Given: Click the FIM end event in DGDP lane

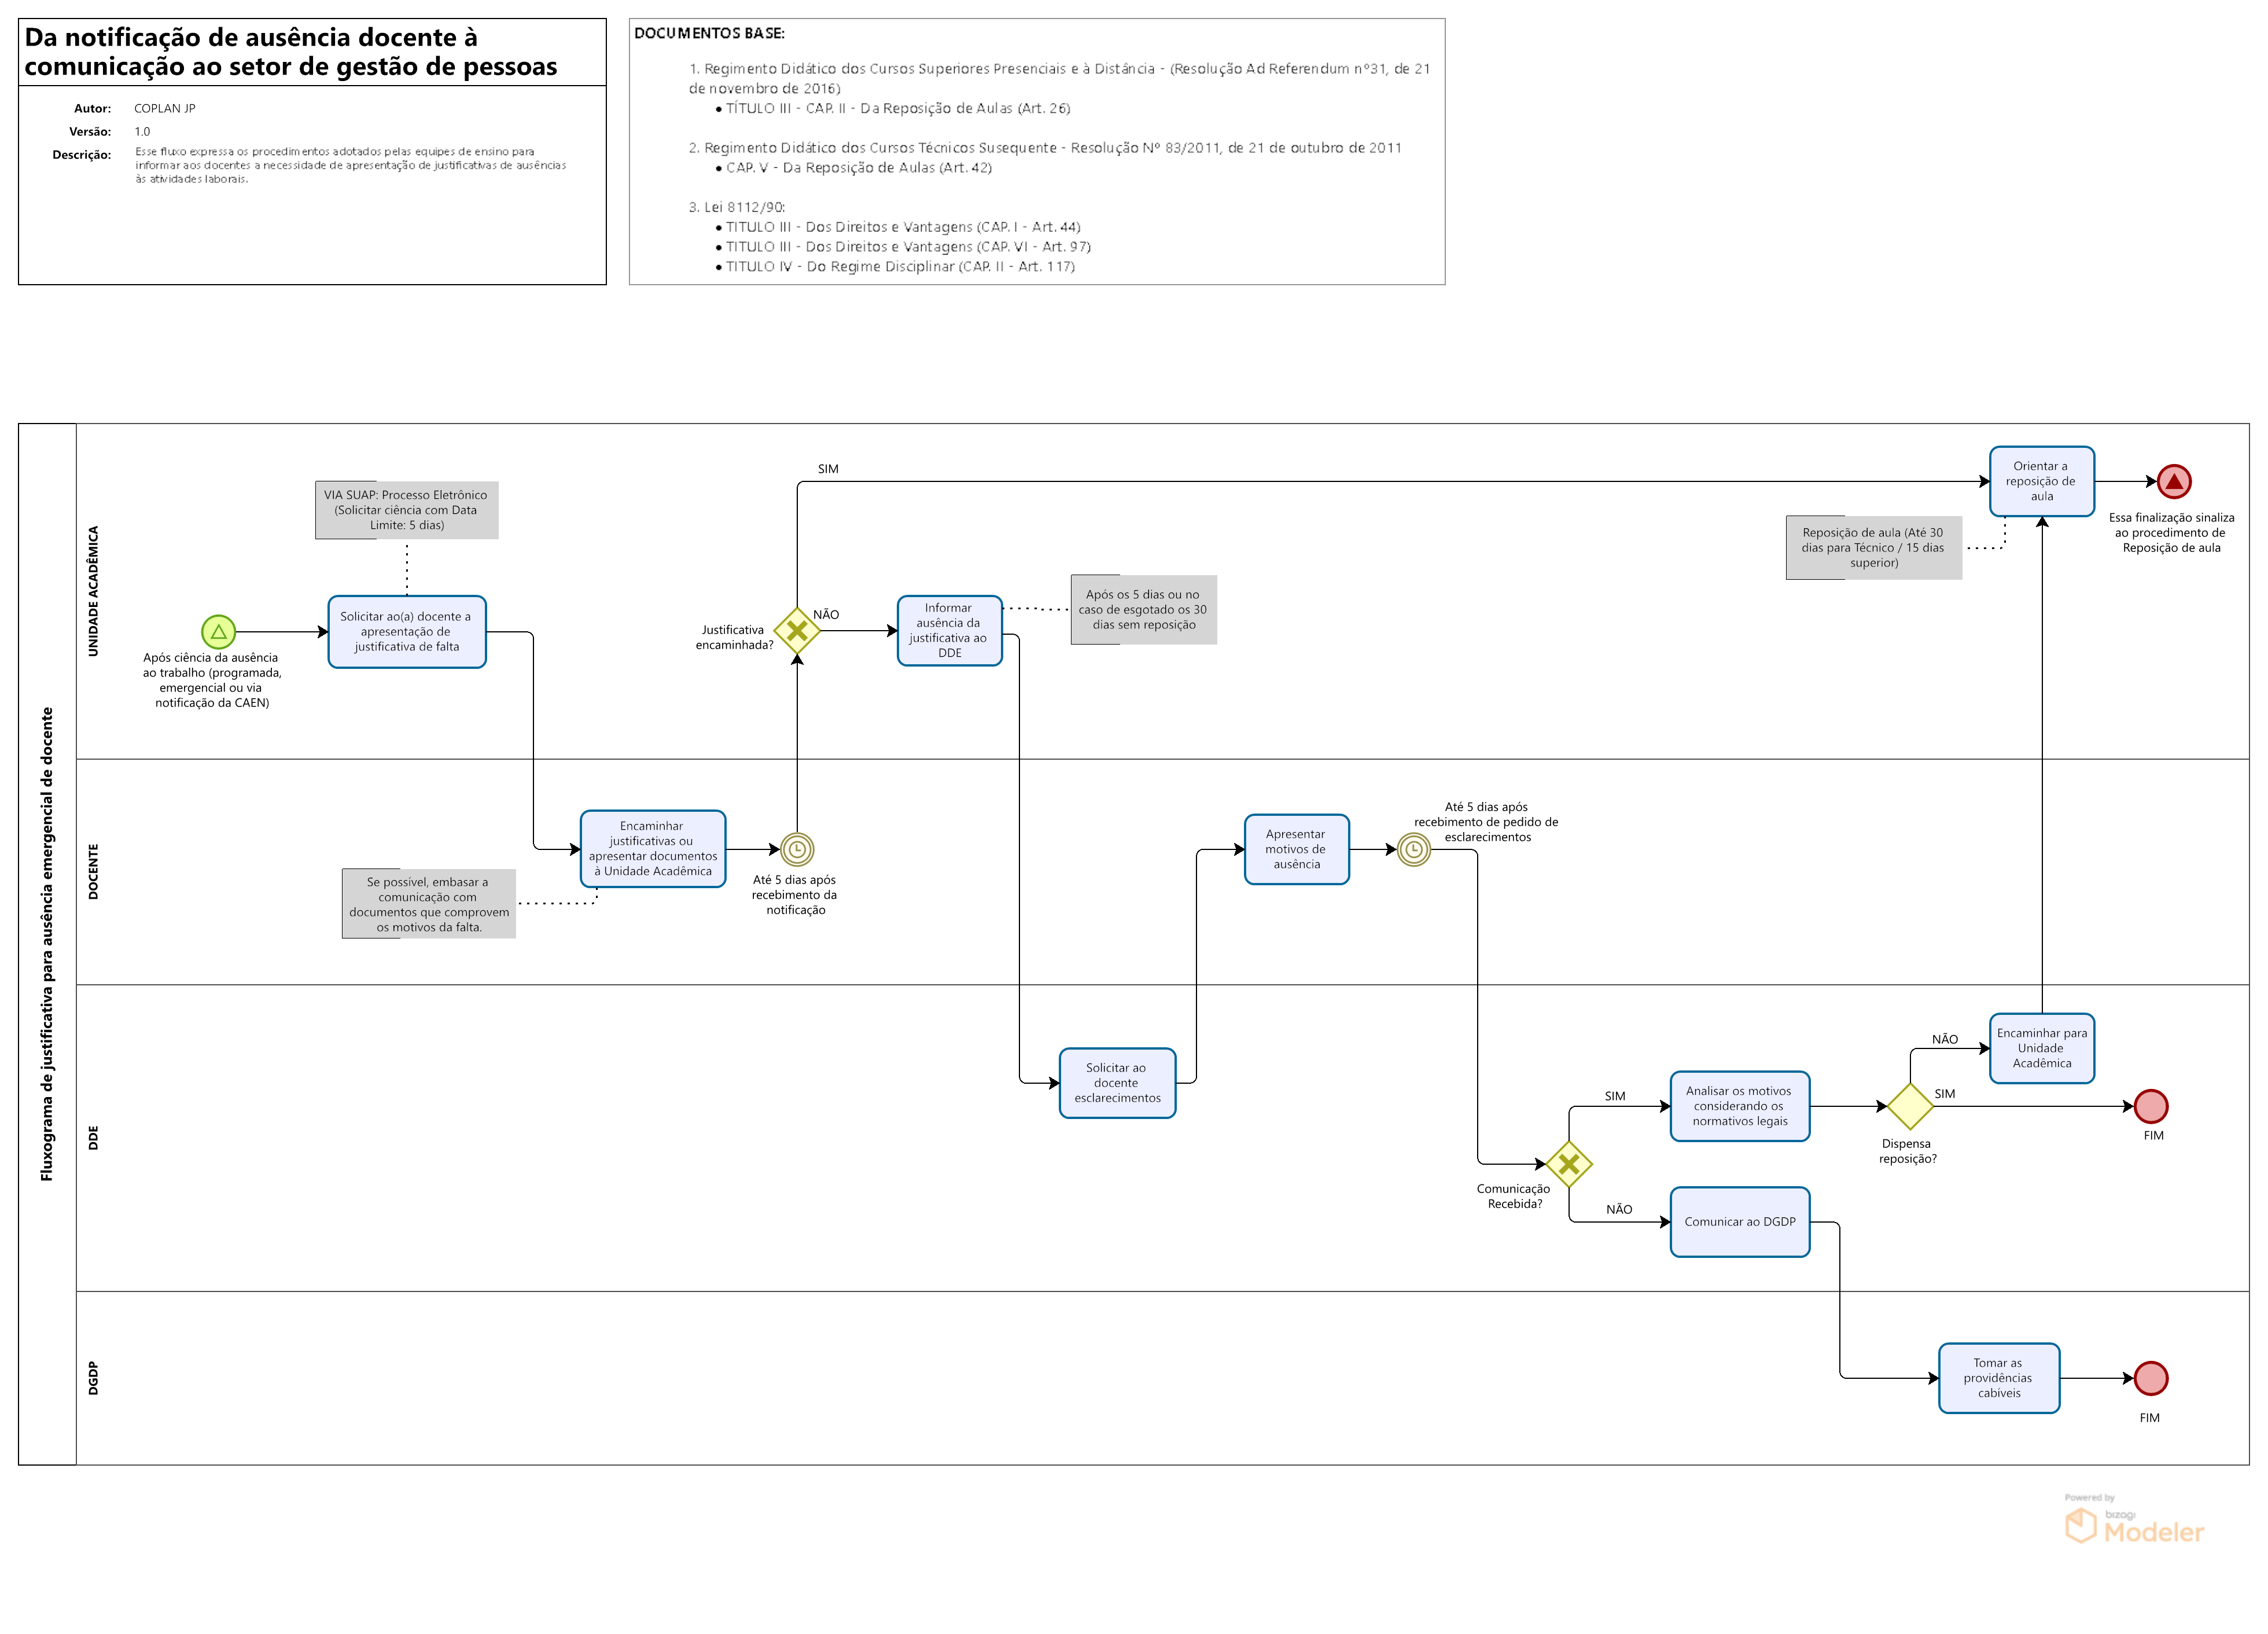Looking at the screenshot, I should tap(2151, 1379).
